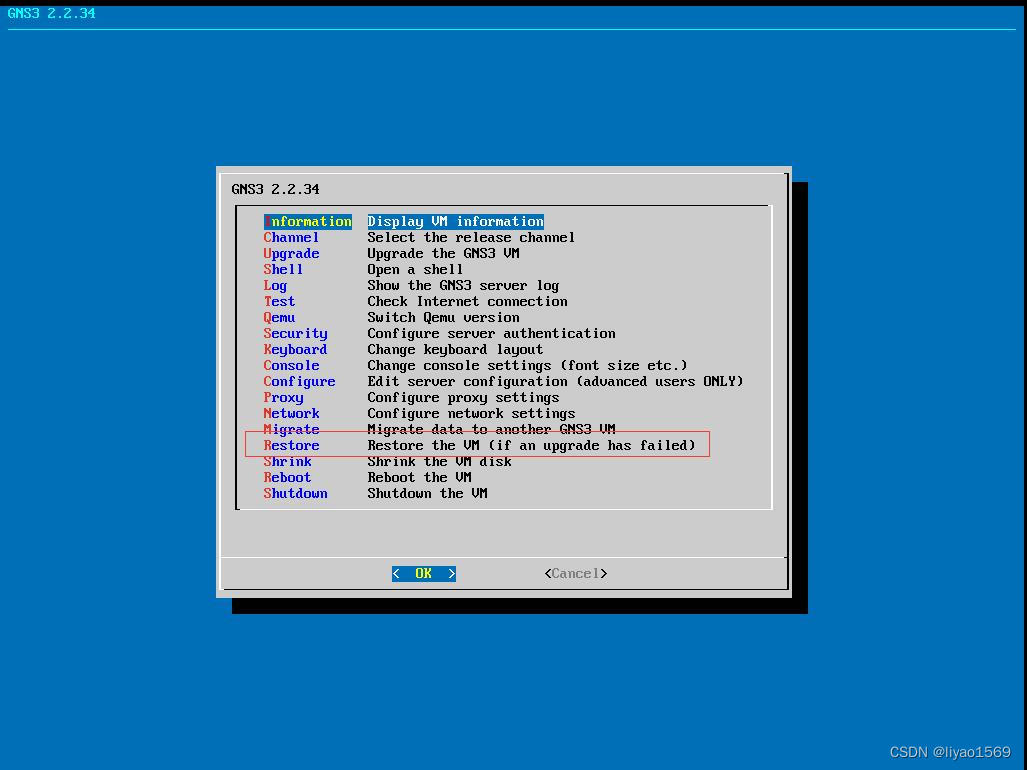Click 'Display VM information' description
Screen dimensions: 1027x770
tap(455, 222)
